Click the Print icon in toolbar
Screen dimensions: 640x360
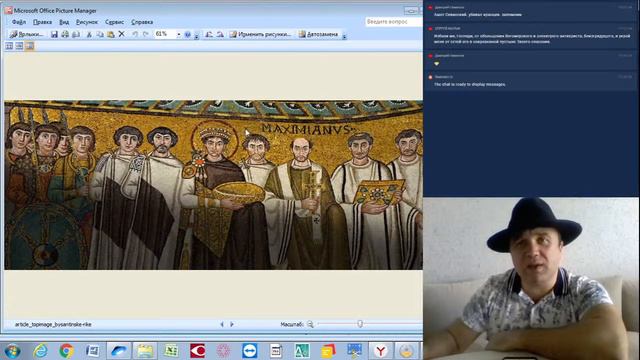tap(65, 34)
